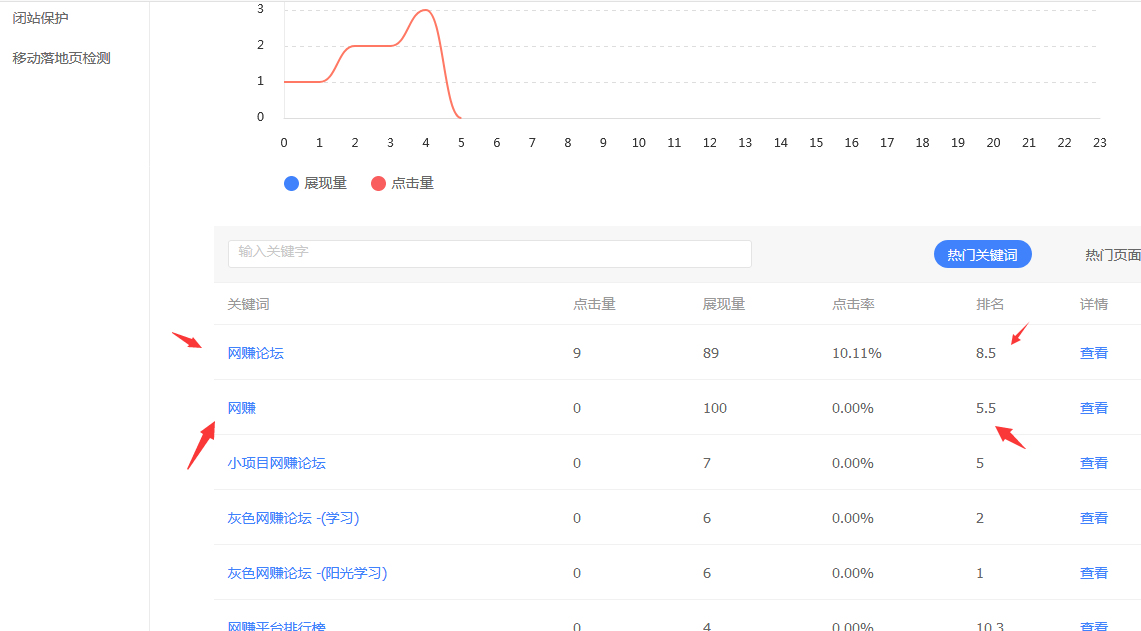
Task: Click the chart peak near hour 4
Action: point(425,10)
